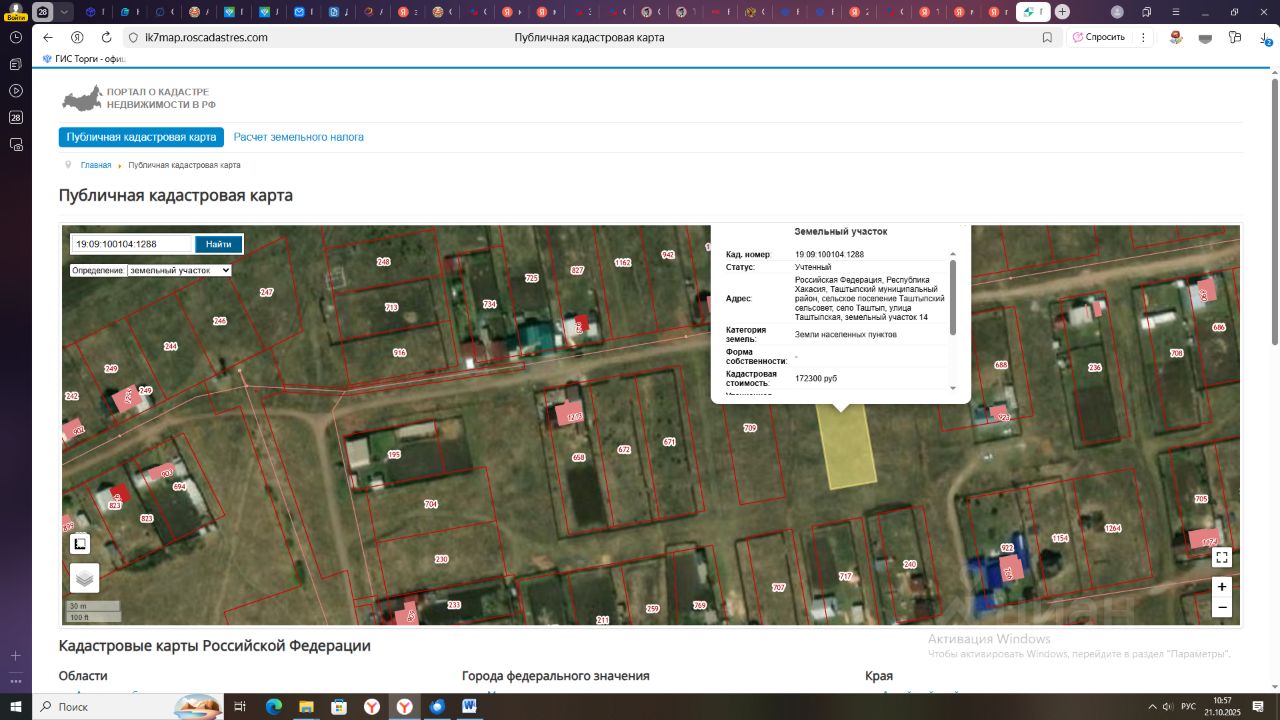The height and width of the screenshot is (720, 1280).
Task: Click parcel labeled 247 on the map
Action: (x=267, y=292)
